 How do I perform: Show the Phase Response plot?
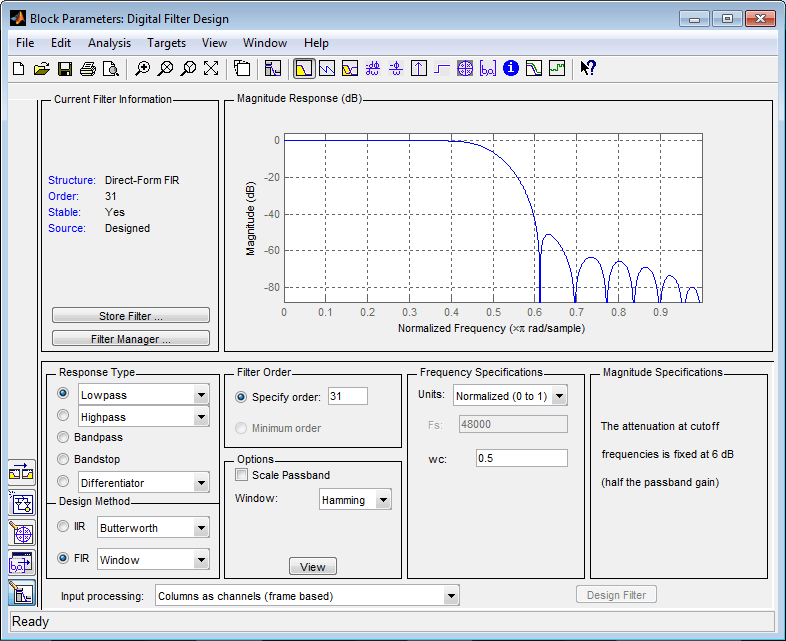click(x=326, y=69)
